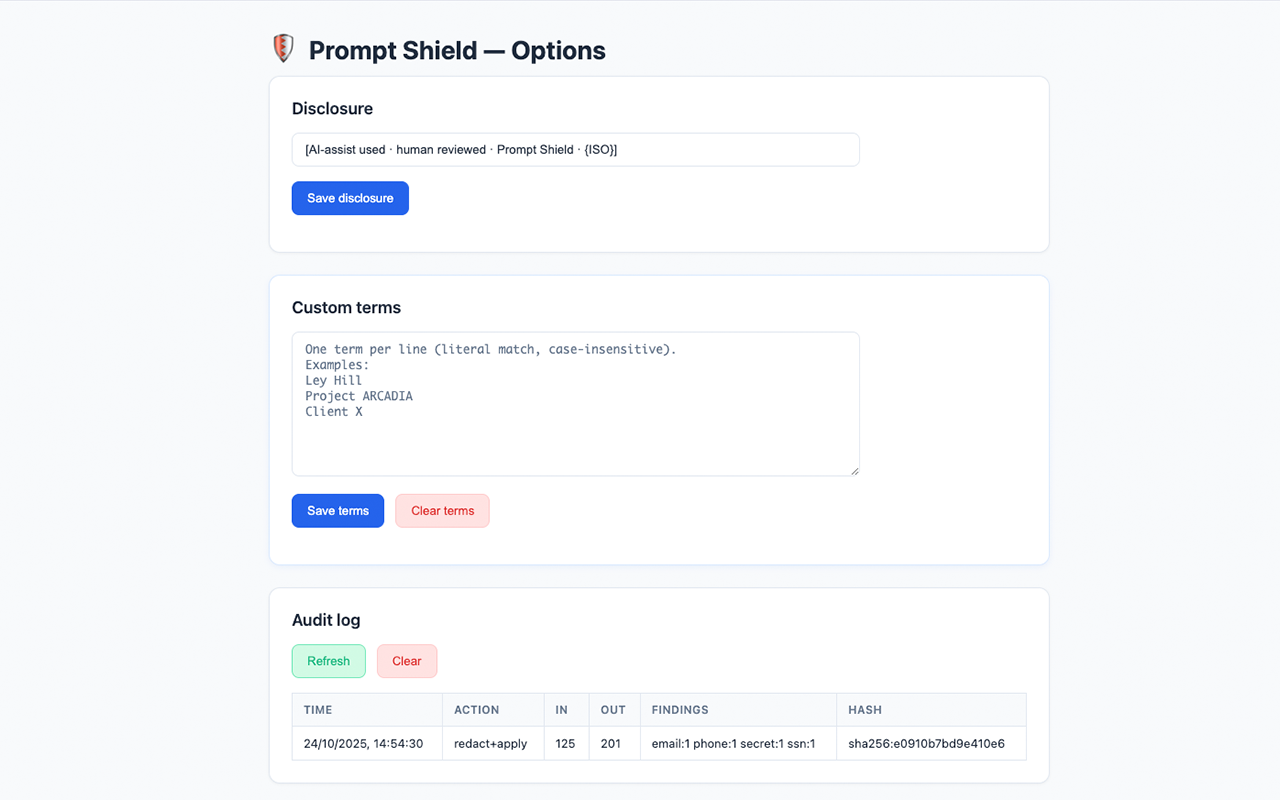1280x800 pixels.
Task: Click the findings cell listing email and phone
Action: tap(735, 743)
